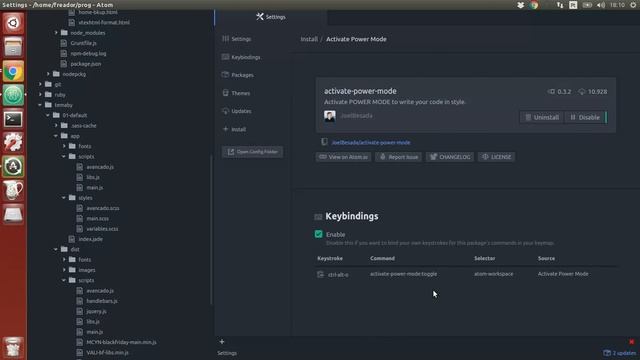This screenshot has height=360, width=640.
Task: Expand the ruby folder
Action: coord(40,95)
